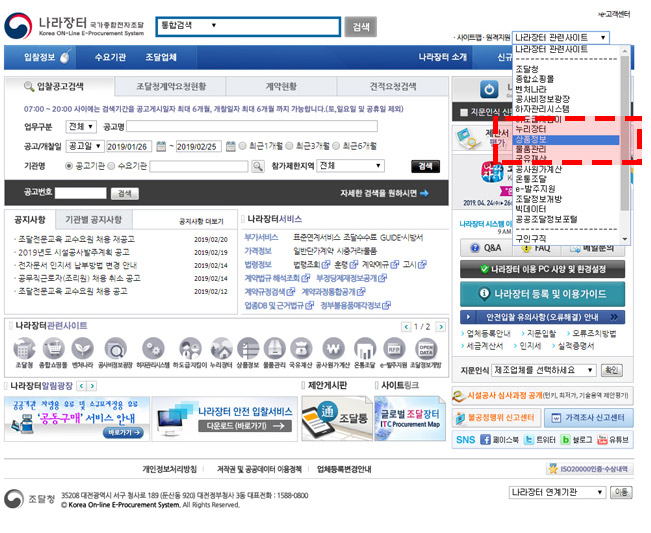Open the 종합쇼핑몰 shopping cart icon

[x=53, y=348]
